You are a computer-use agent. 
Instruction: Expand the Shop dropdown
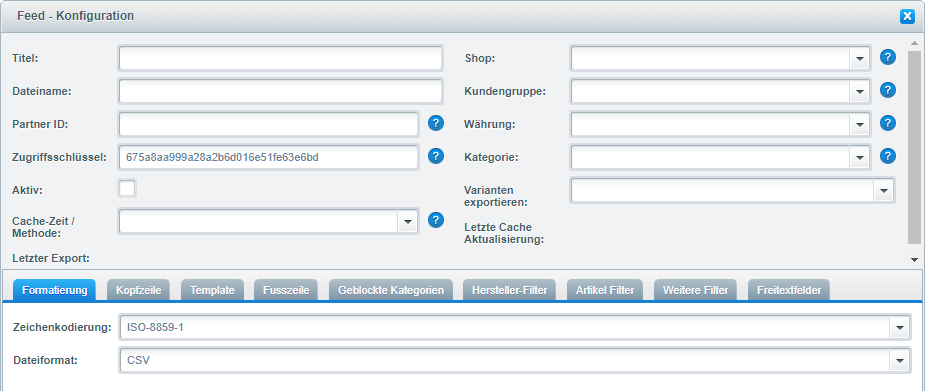coord(860,58)
